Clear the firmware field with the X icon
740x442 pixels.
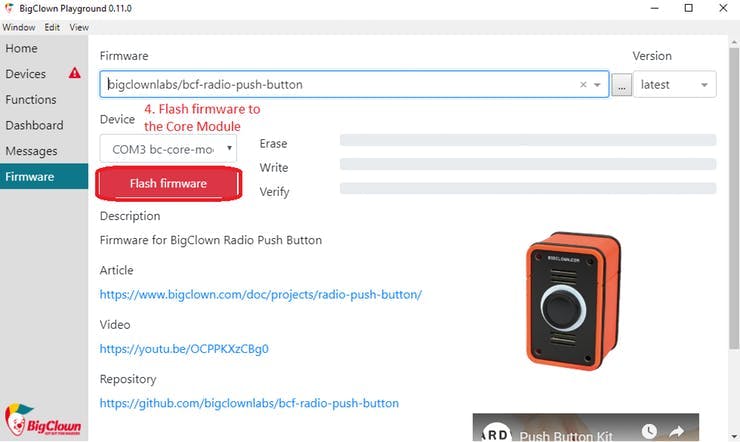(x=583, y=84)
